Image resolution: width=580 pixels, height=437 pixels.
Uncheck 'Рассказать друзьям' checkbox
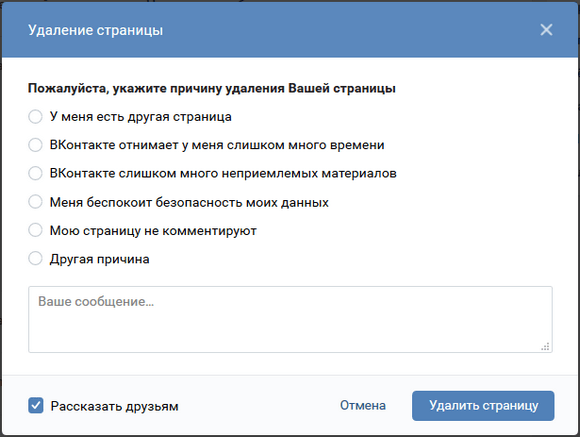click(x=36, y=406)
